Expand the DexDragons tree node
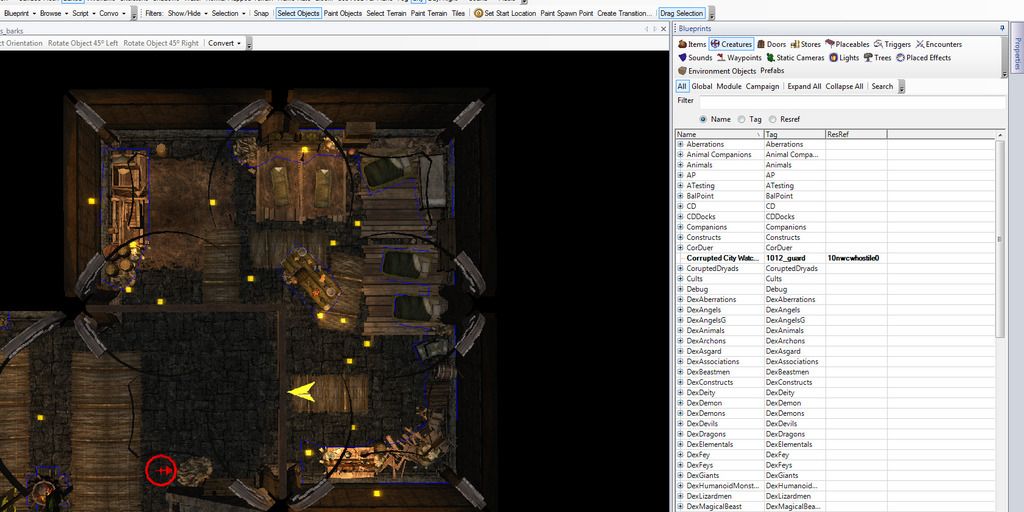Viewport: 1024px width, 512px height. (x=681, y=434)
